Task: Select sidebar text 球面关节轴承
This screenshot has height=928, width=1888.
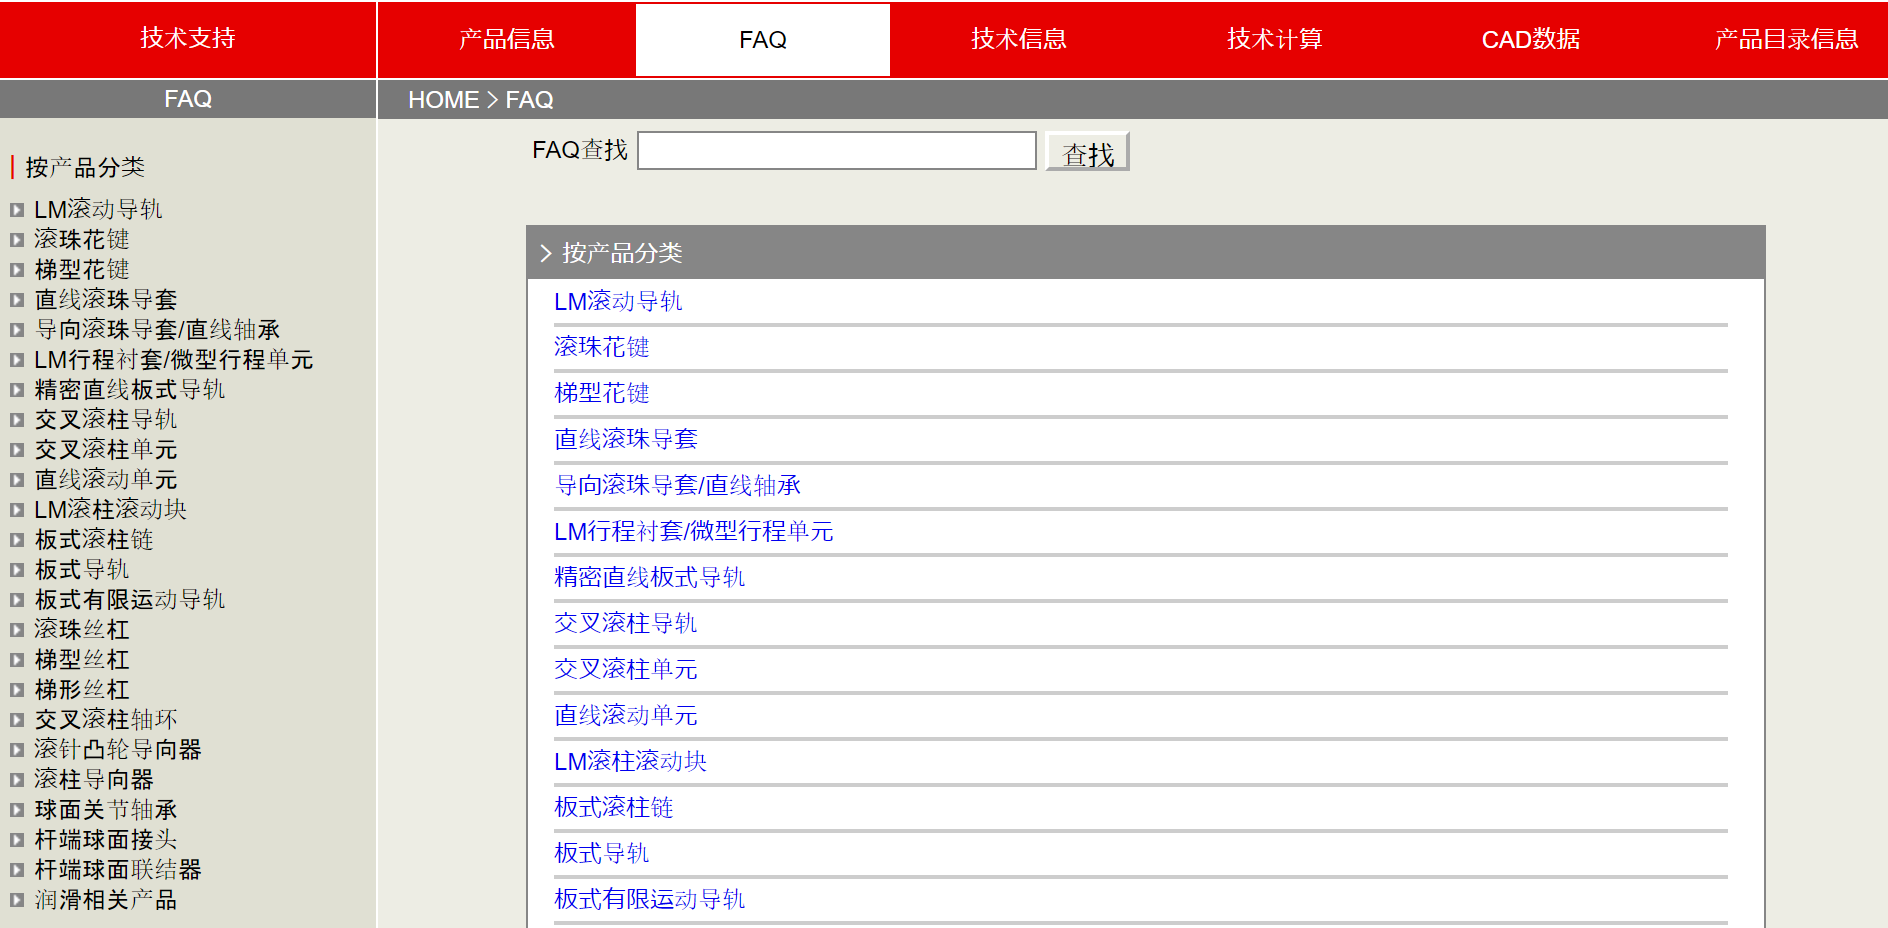Action: click(106, 809)
